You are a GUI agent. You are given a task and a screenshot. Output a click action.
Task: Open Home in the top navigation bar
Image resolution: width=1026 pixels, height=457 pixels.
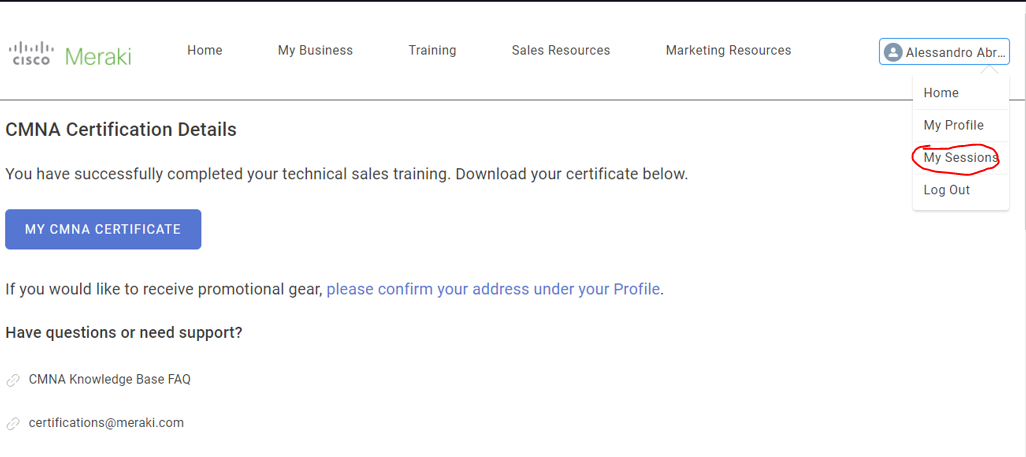coord(205,50)
